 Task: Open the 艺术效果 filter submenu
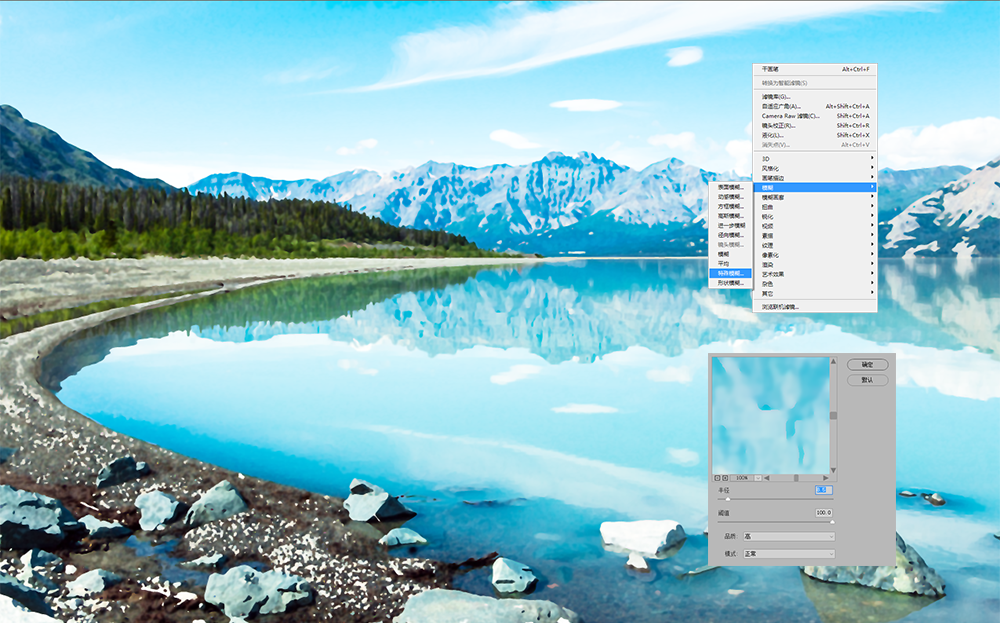coord(814,274)
